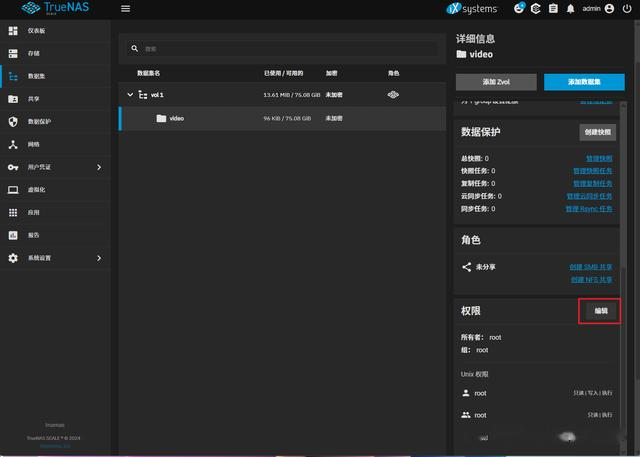Viewport: 640px width, 457px height.
Task: Click the 存储 storage icon in sidebar
Action: tap(13, 53)
